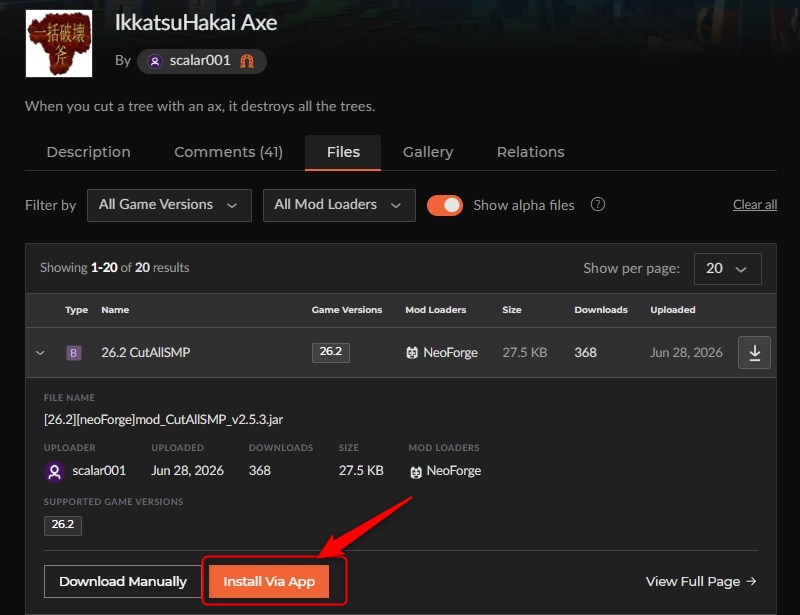800x615 pixels.
Task: Click the Downloads column header
Action: (x=601, y=310)
